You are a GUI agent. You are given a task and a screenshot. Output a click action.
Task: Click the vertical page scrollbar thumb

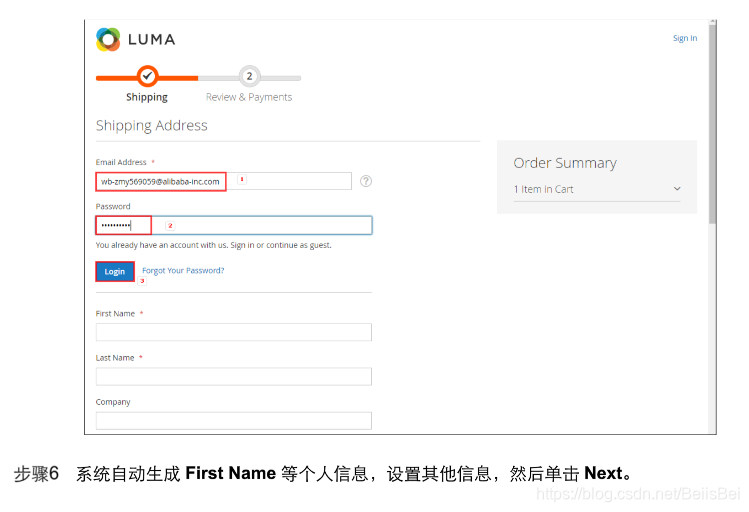[712, 122]
